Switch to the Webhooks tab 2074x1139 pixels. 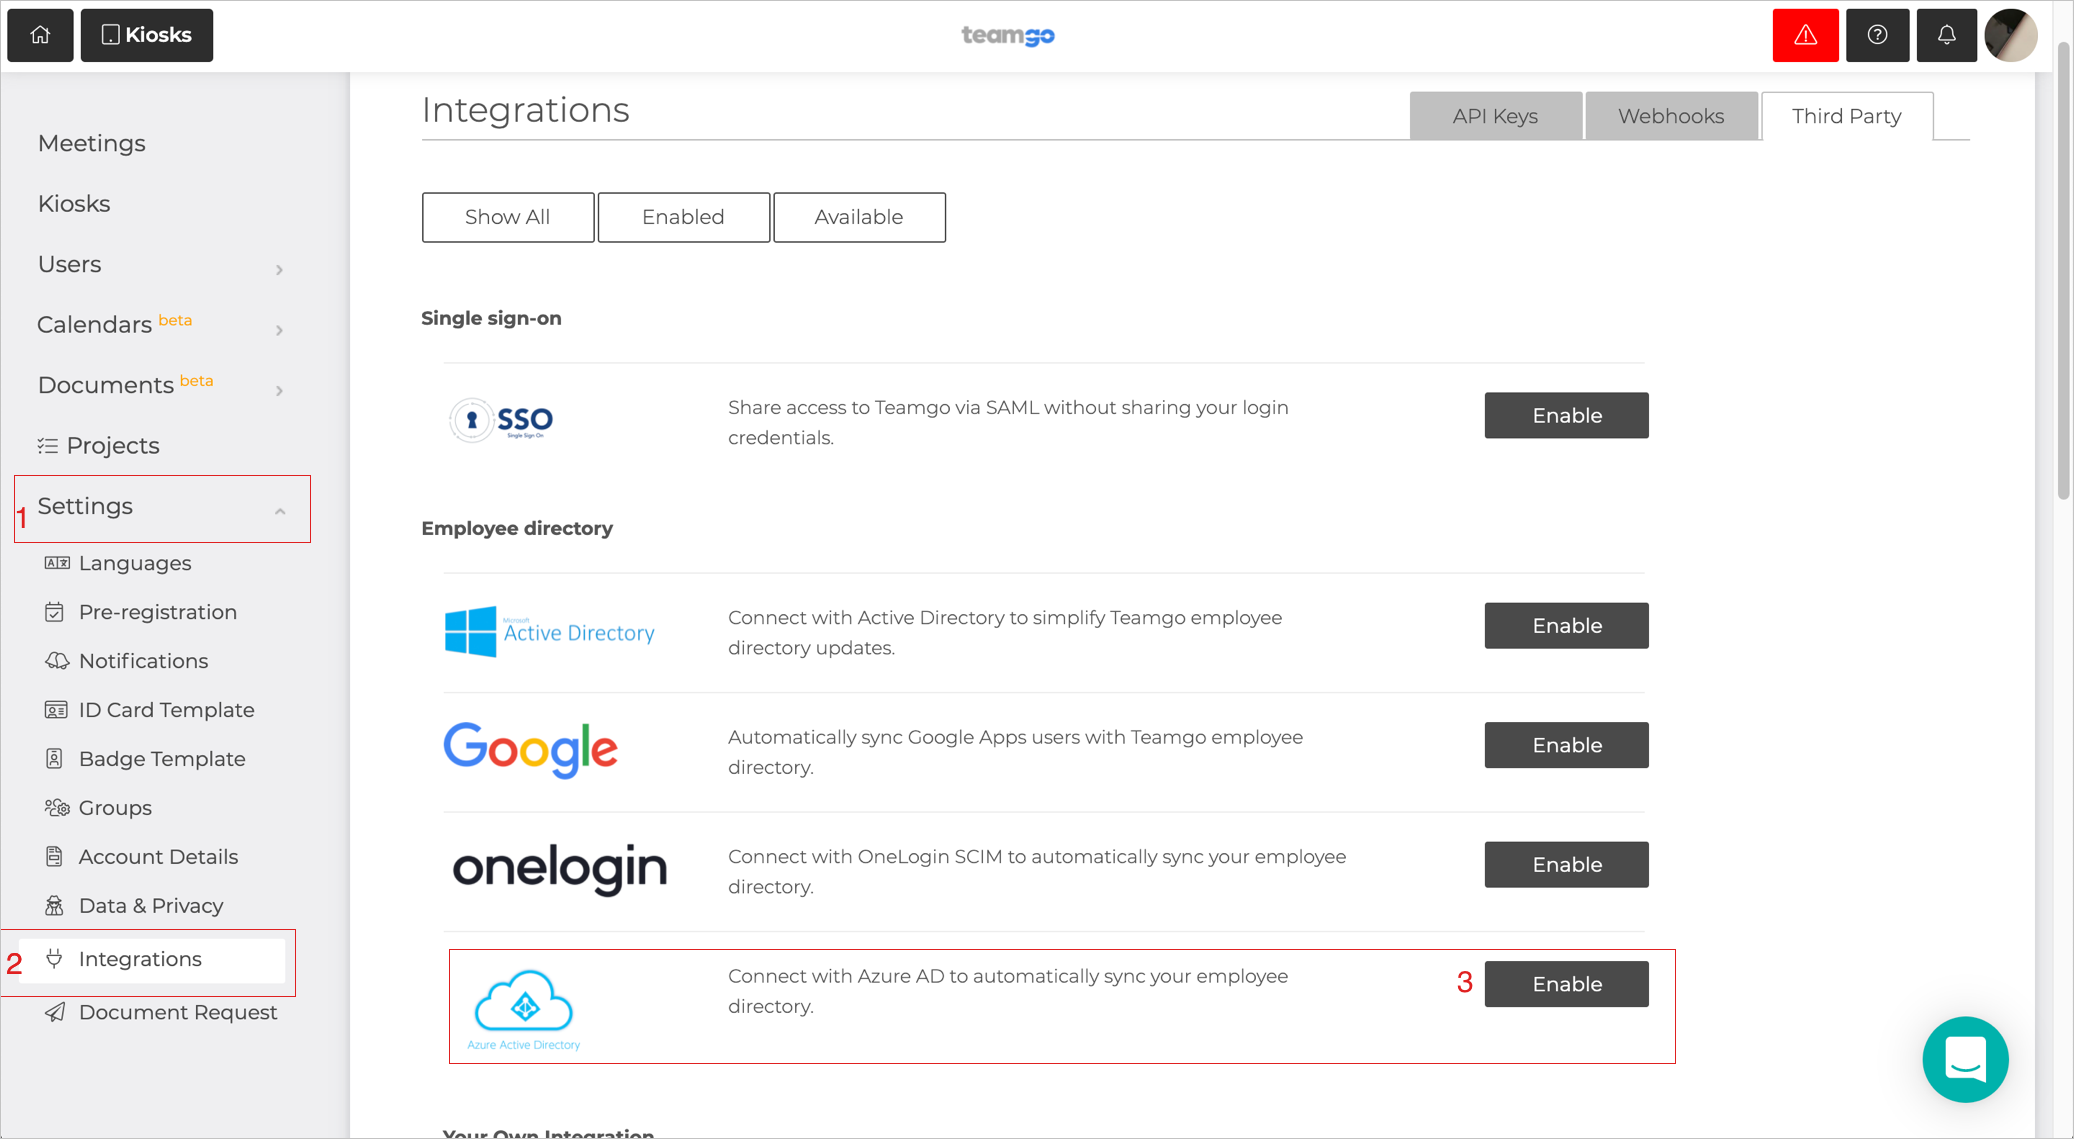pos(1670,116)
